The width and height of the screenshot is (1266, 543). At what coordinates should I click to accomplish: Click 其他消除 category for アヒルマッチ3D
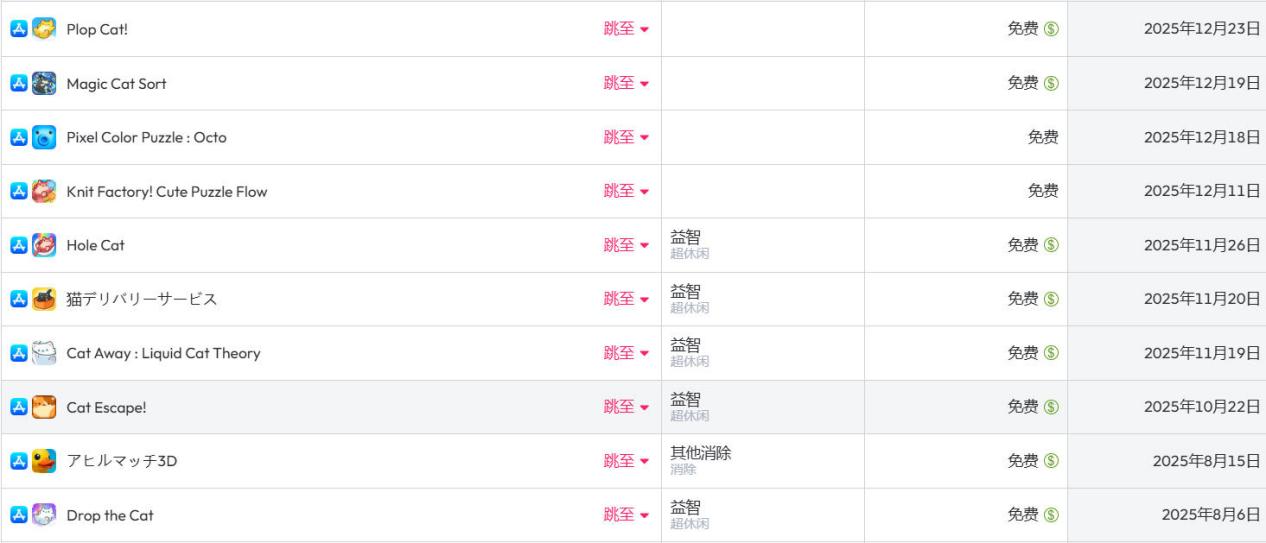tap(700, 454)
